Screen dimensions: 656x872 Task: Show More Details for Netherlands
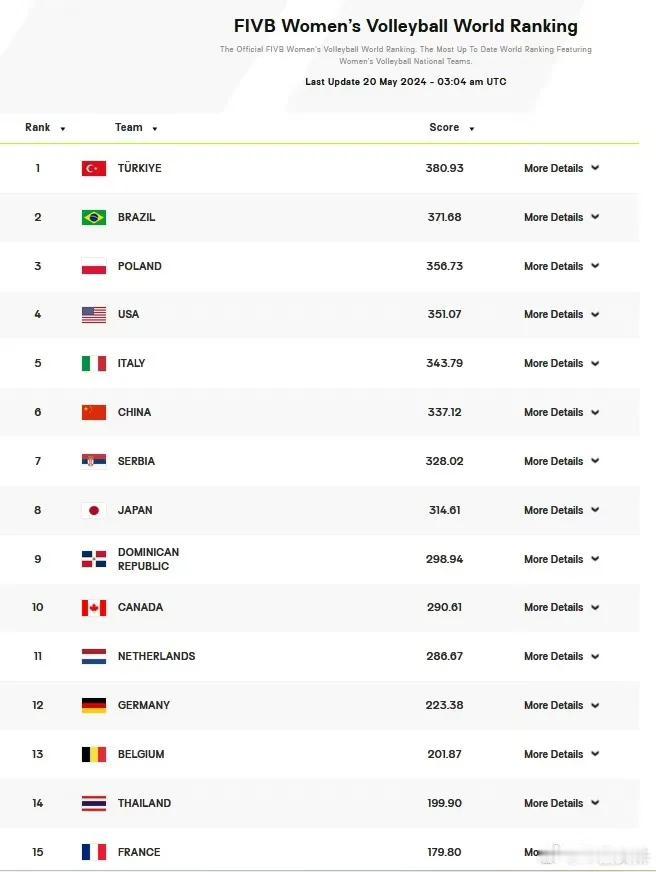coord(561,656)
